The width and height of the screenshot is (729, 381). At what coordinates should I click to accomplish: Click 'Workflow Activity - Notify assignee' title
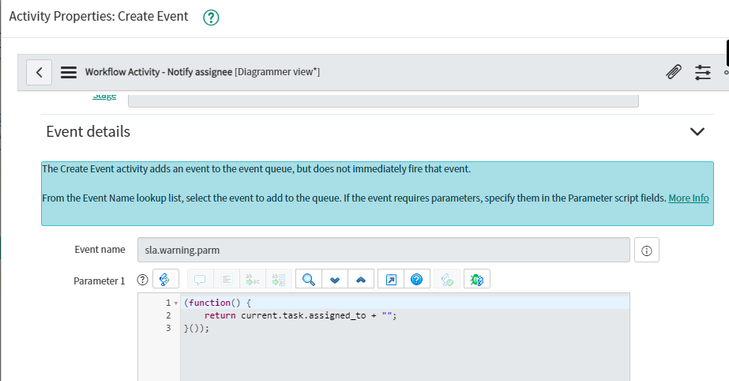[159, 72]
